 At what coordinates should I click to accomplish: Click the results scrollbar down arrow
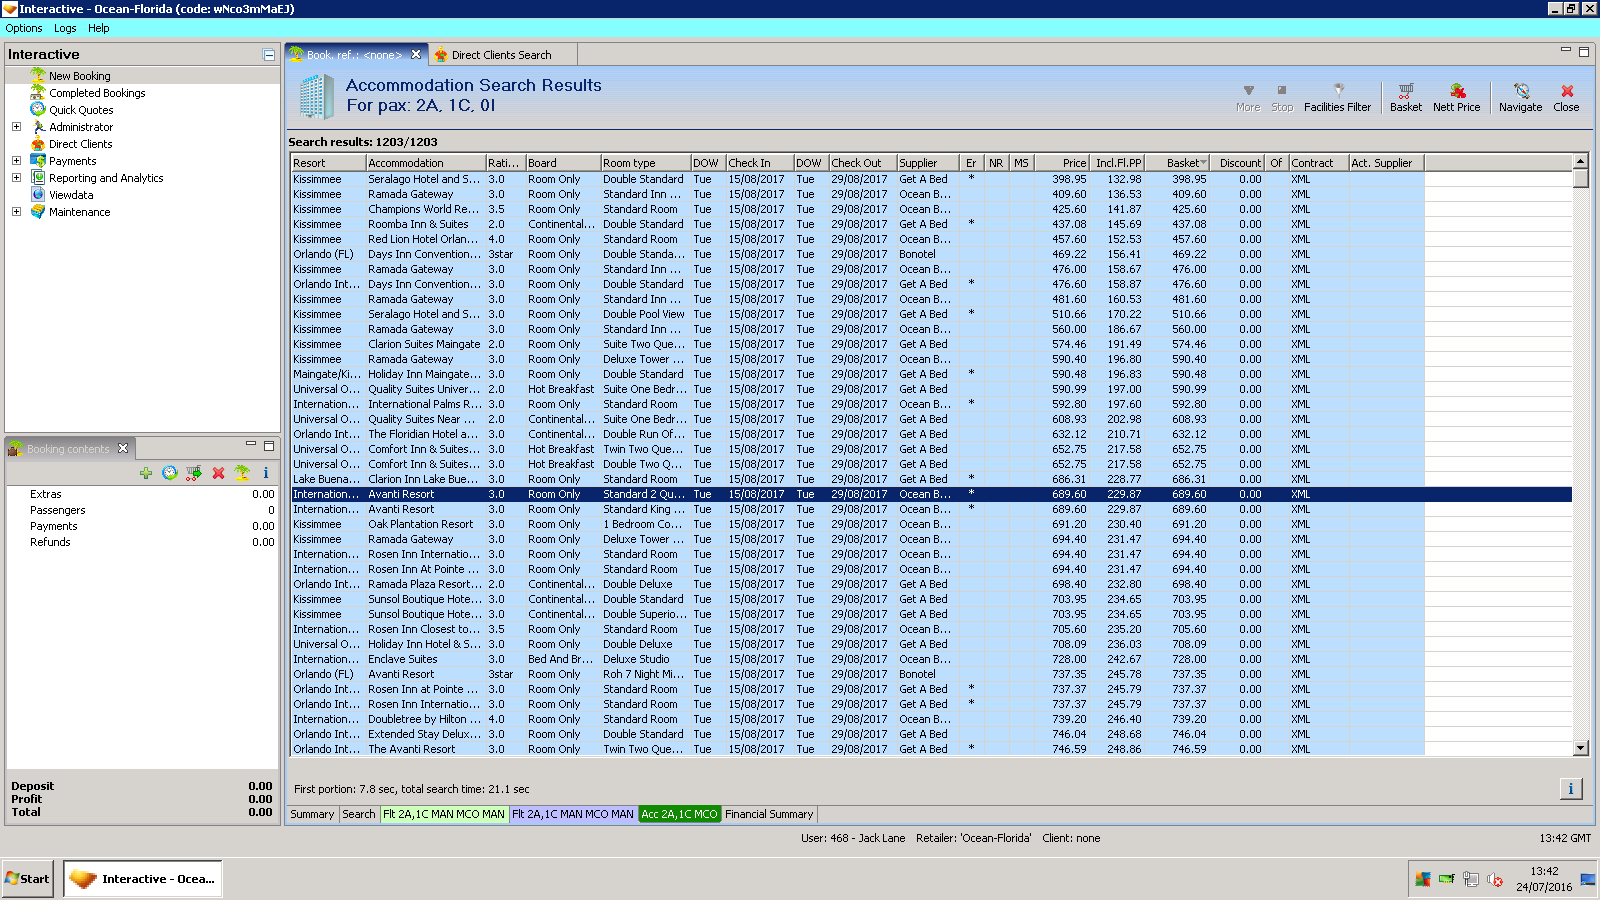(x=1580, y=748)
